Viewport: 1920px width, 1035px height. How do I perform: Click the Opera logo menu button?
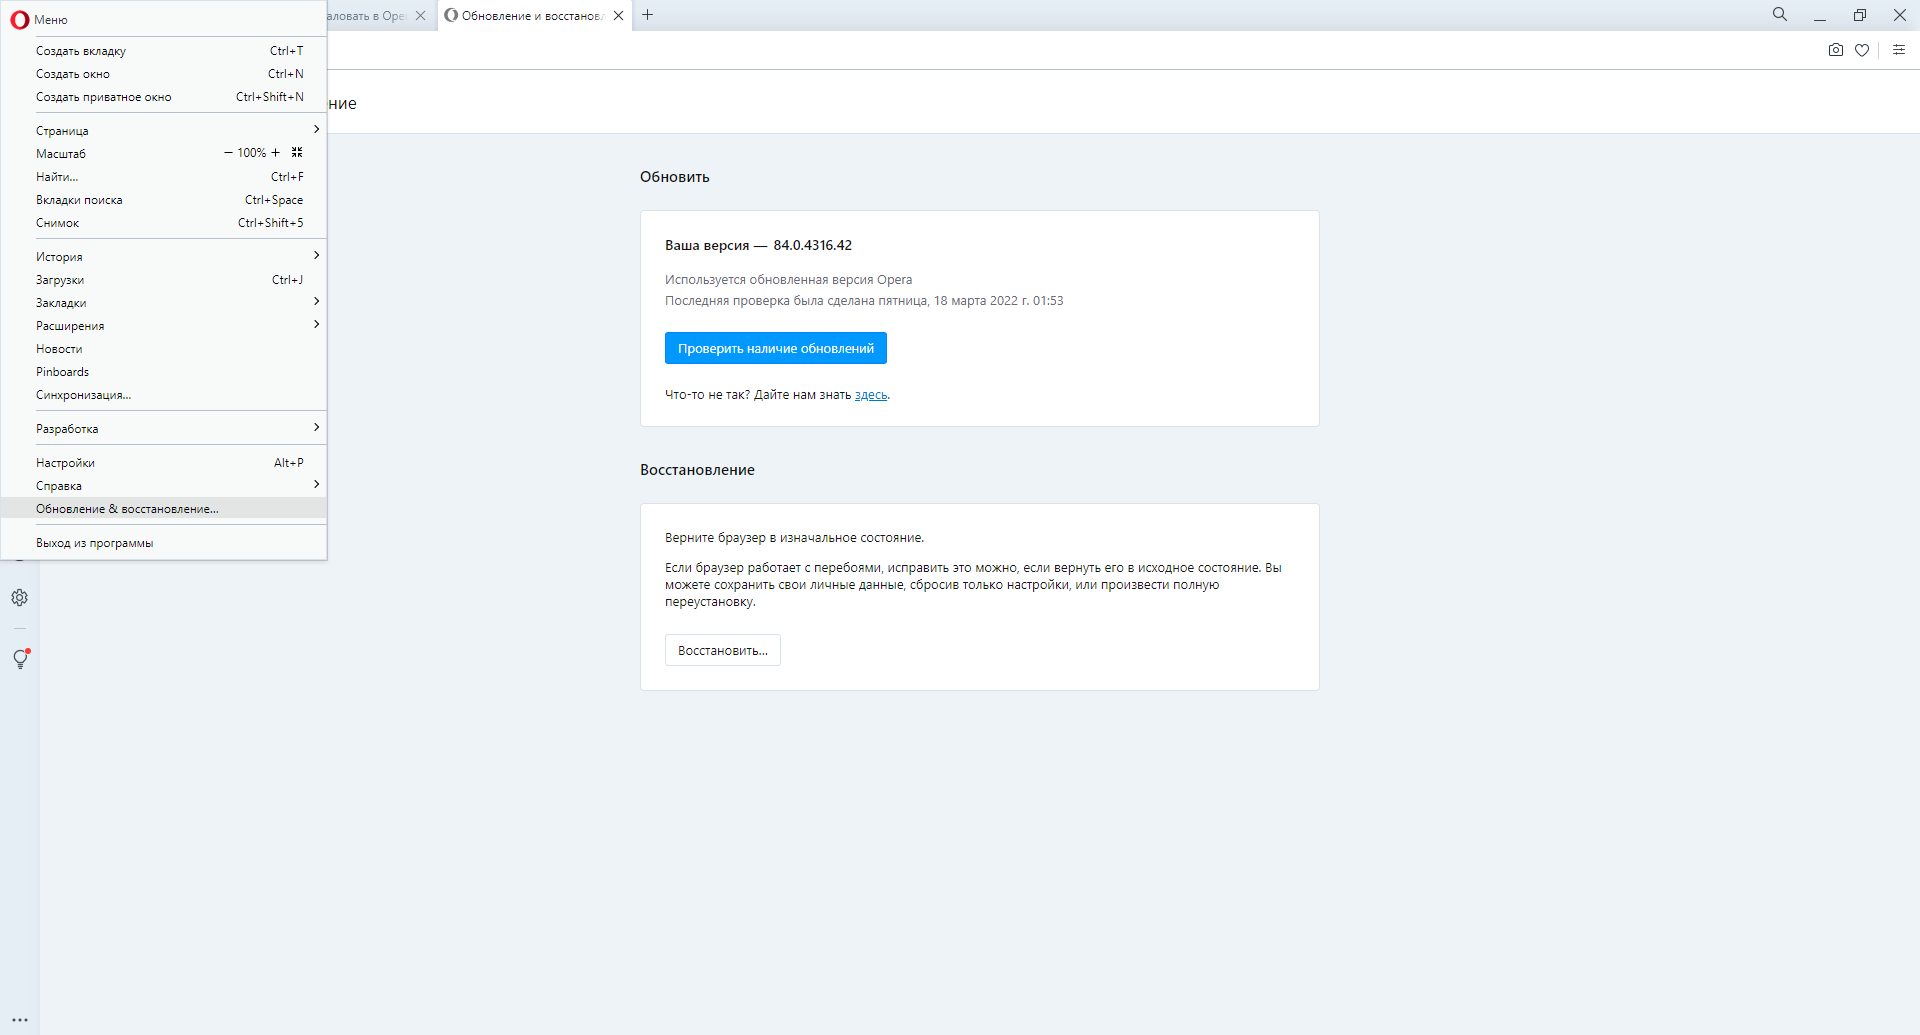20,19
